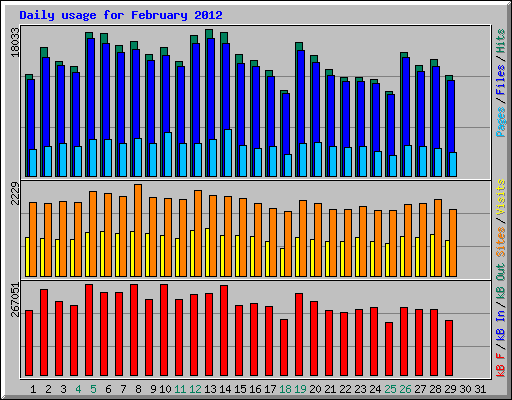Image resolution: width=512 pixels, height=400 pixels.
Task: Click the orange sites bar for day 1
Action: [33, 239]
